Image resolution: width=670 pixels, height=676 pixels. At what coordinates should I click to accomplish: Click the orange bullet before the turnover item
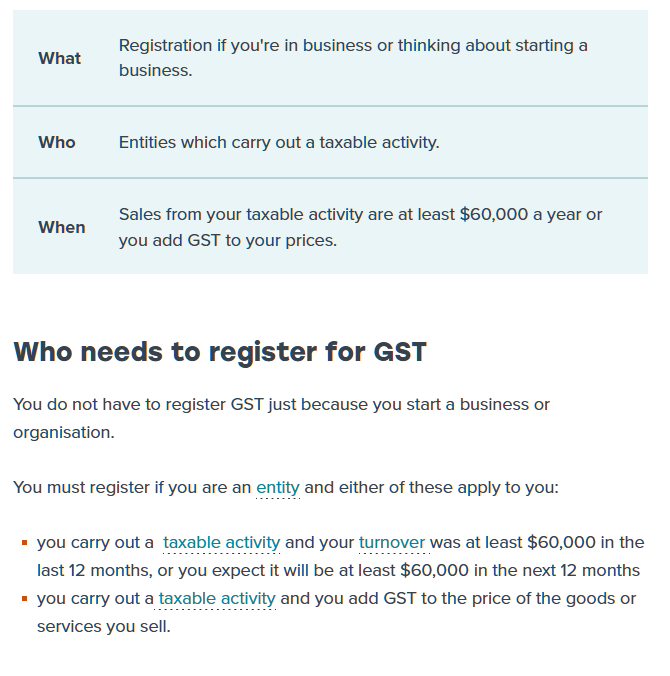click(25, 543)
